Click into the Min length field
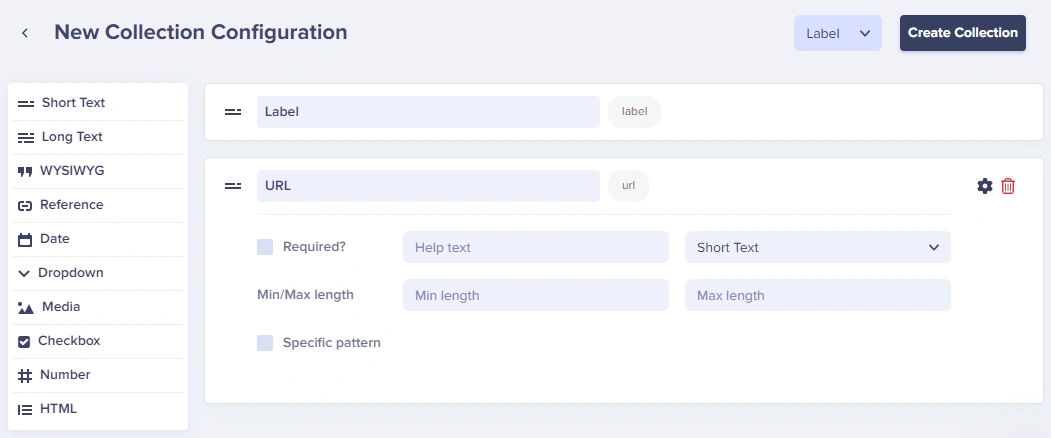This screenshot has width=1051, height=438. pyautogui.click(x=535, y=295)
